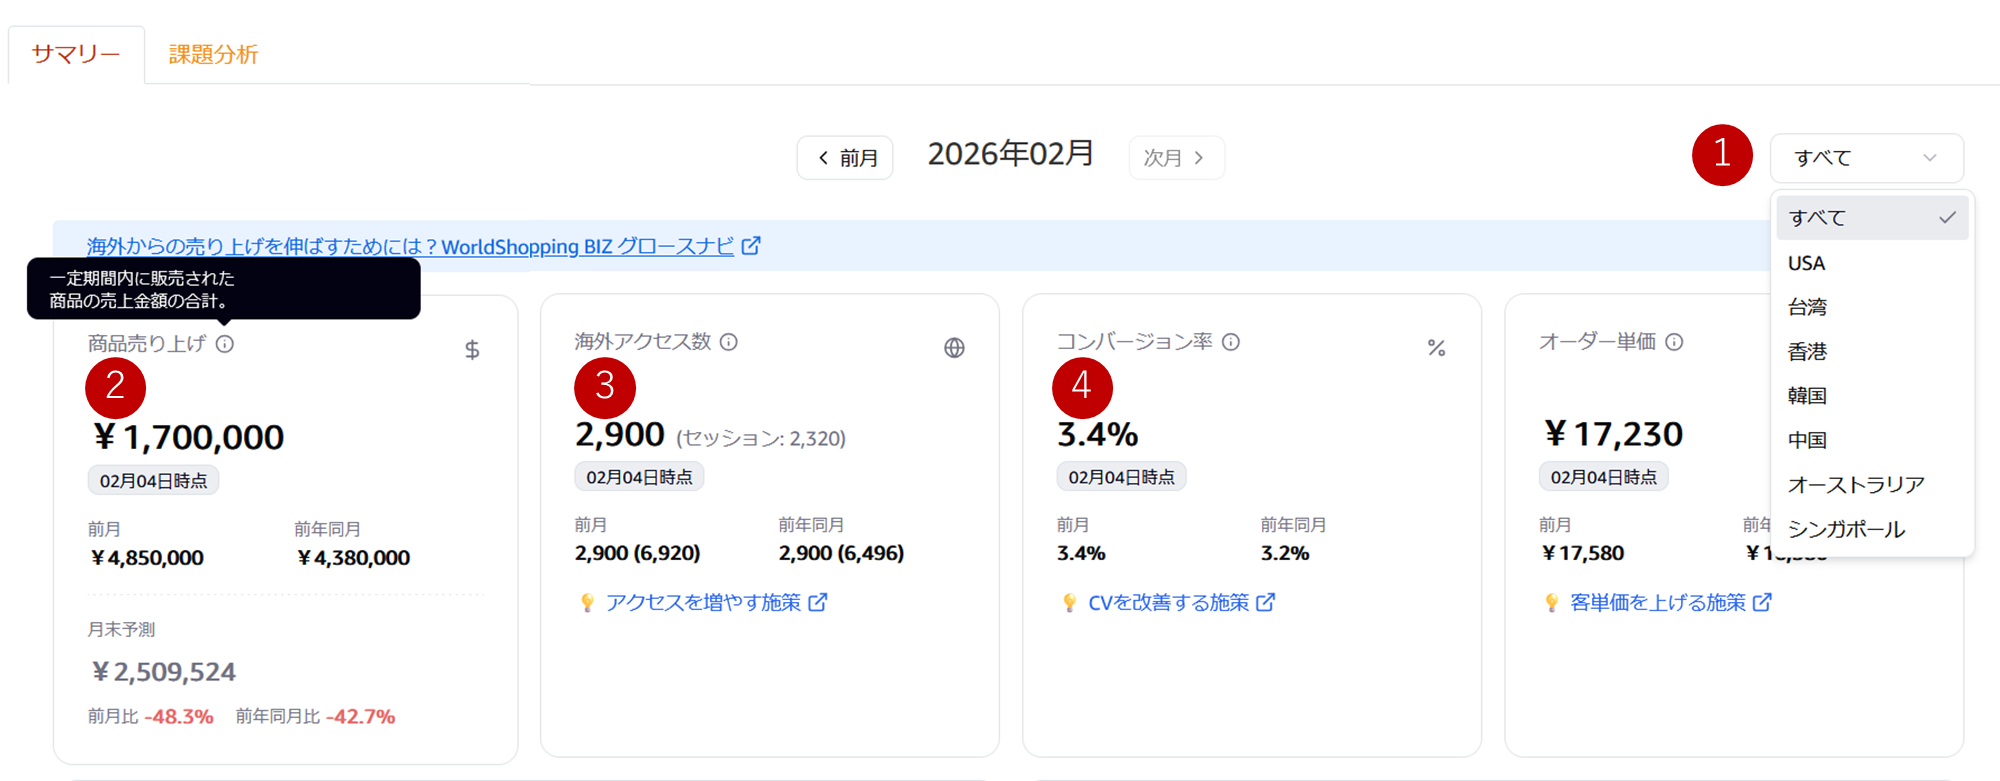Click info icon beside 商品売り上げ
Screen dimensions: 2000x781
pos(225,344)
